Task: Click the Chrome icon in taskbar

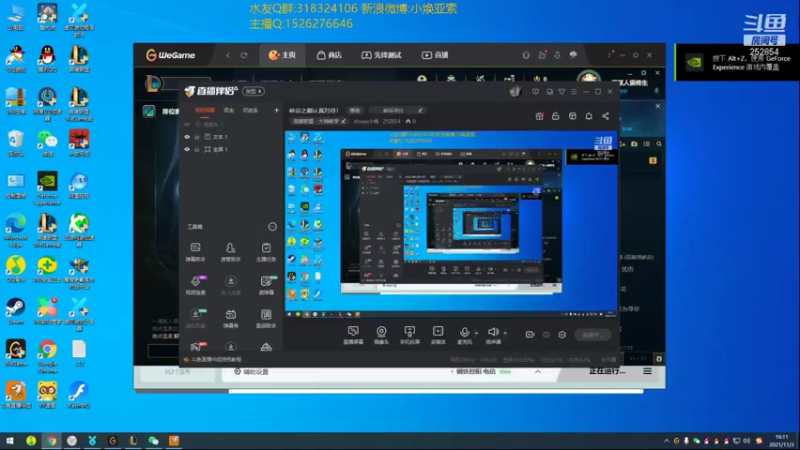Action: (51, 441)
